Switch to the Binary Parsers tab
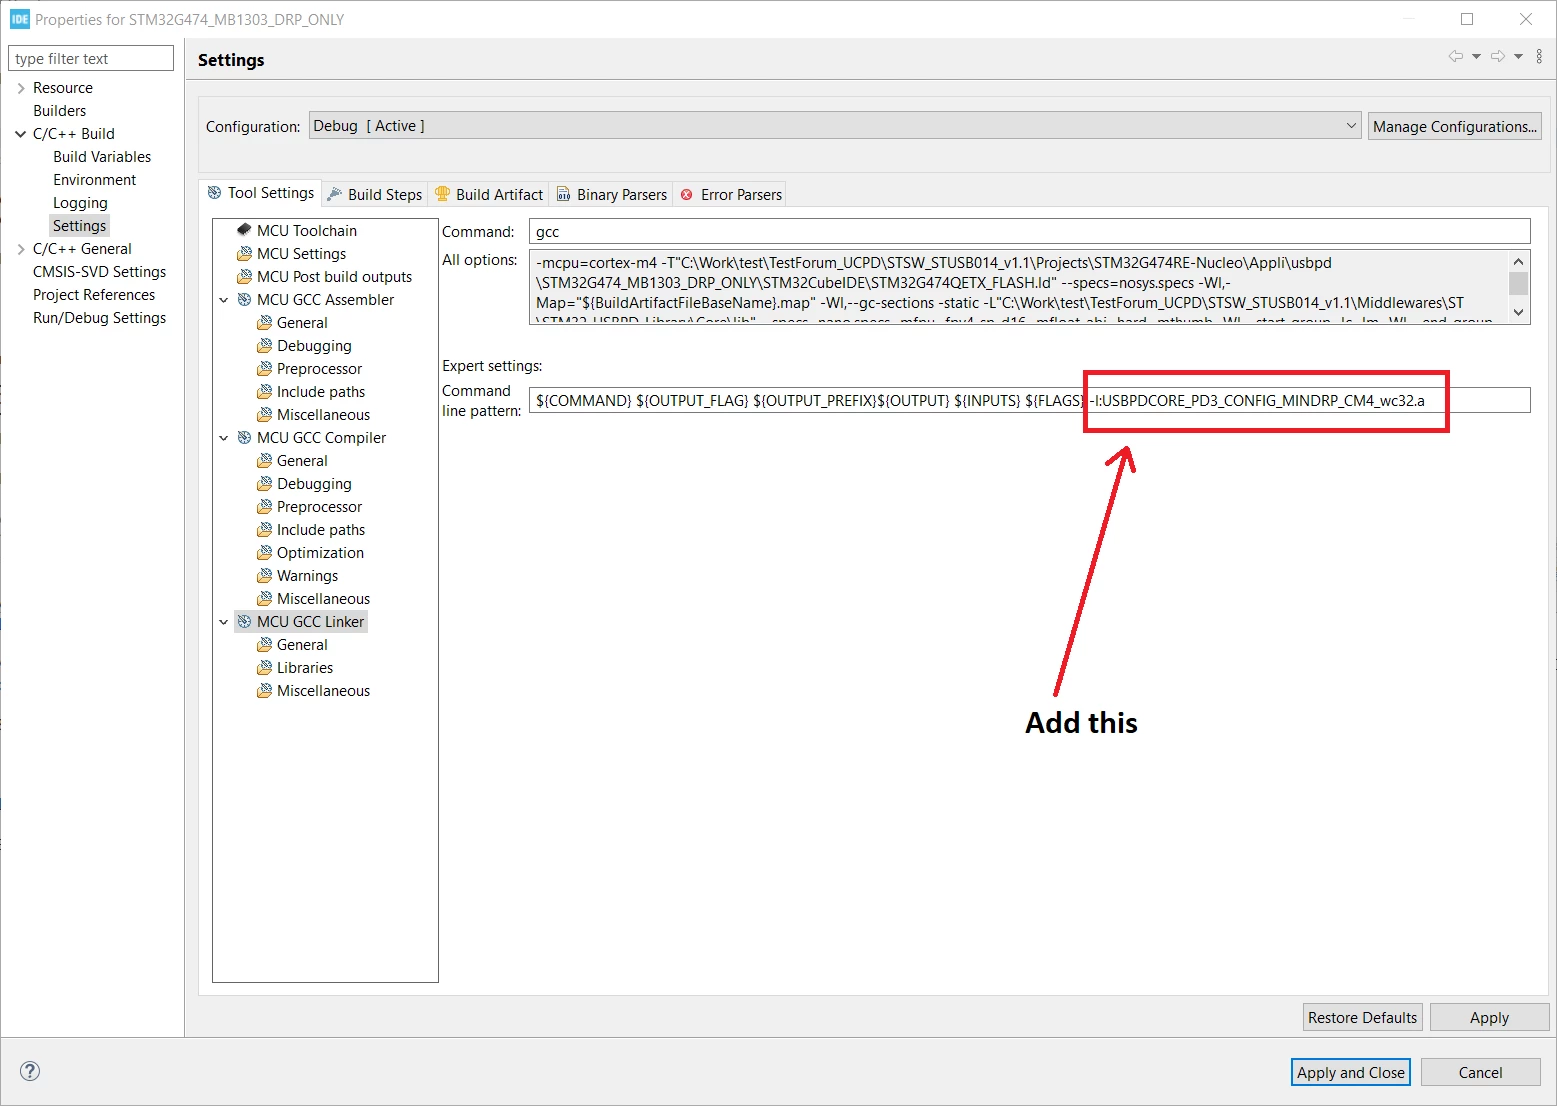The image size is (1557, 1106). [612, 194]
